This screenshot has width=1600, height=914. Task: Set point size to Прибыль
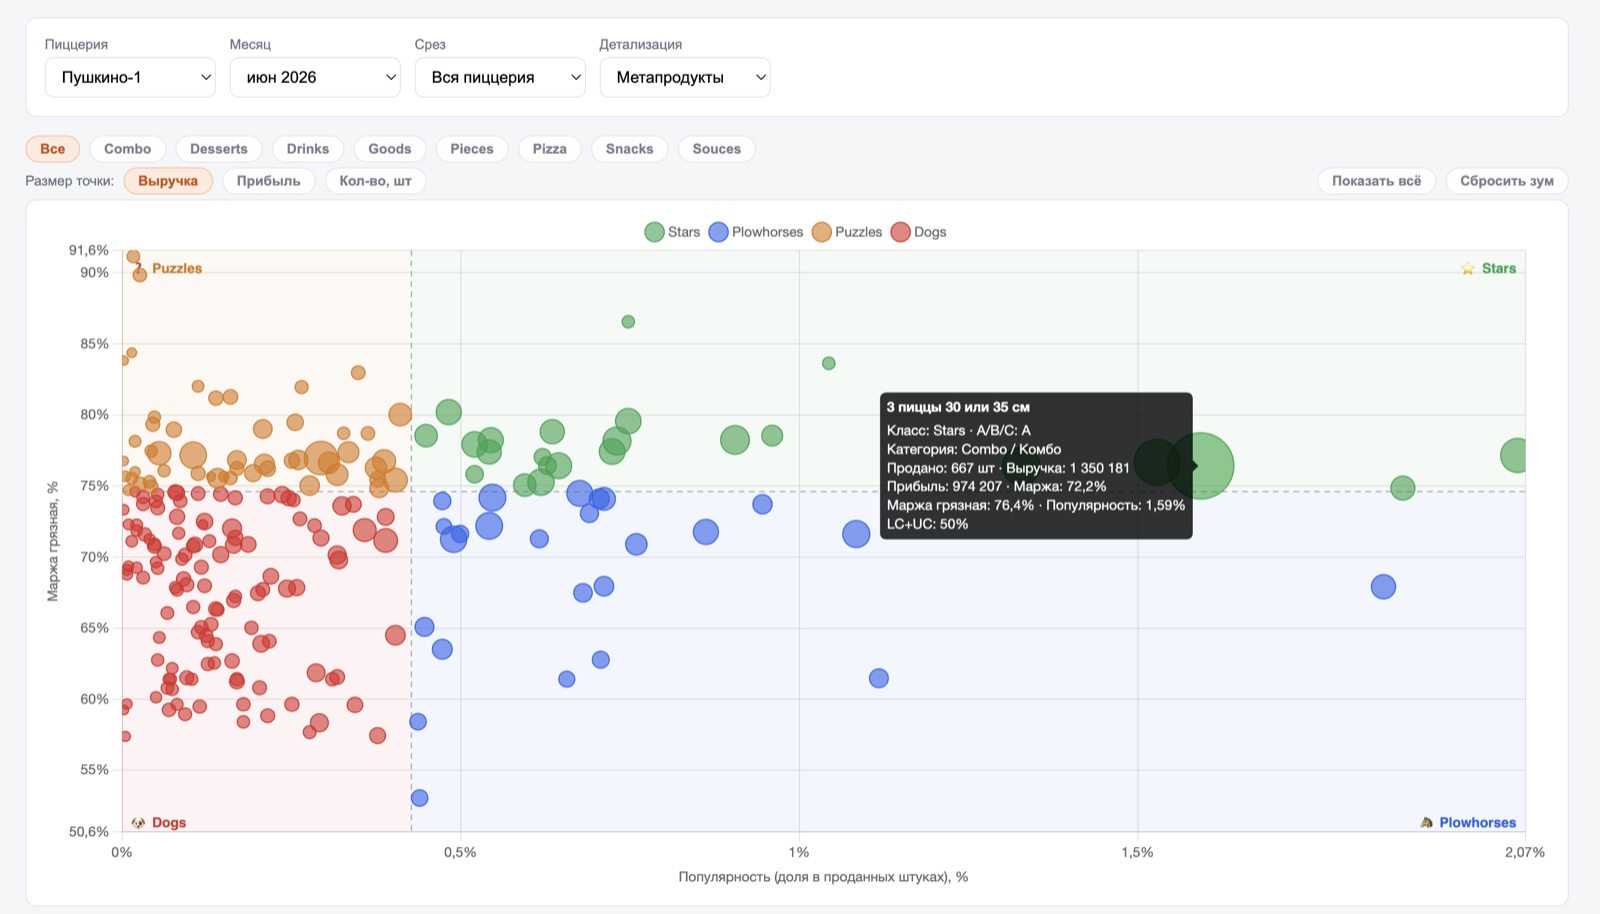click(x=269, y=181)
